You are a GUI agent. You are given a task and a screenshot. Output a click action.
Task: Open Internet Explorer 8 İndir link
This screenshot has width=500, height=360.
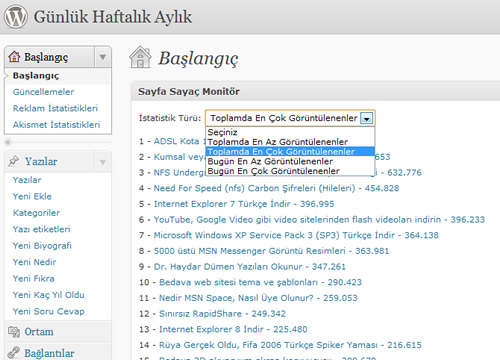[233, 329]
